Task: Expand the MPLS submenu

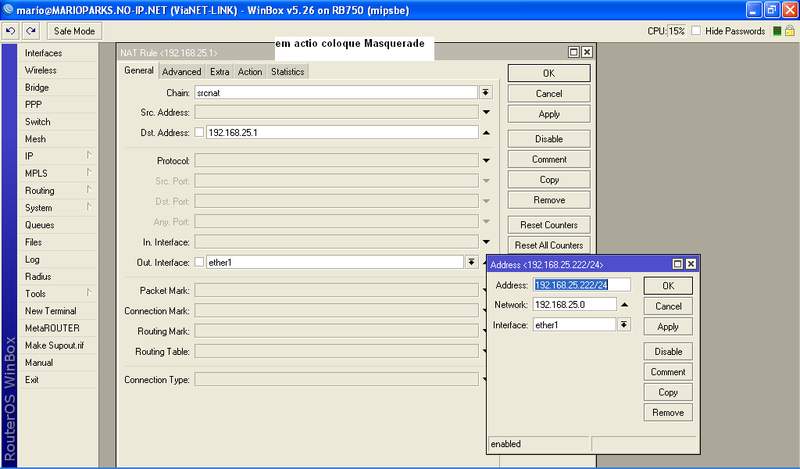Action: click(x=89, y=172)
